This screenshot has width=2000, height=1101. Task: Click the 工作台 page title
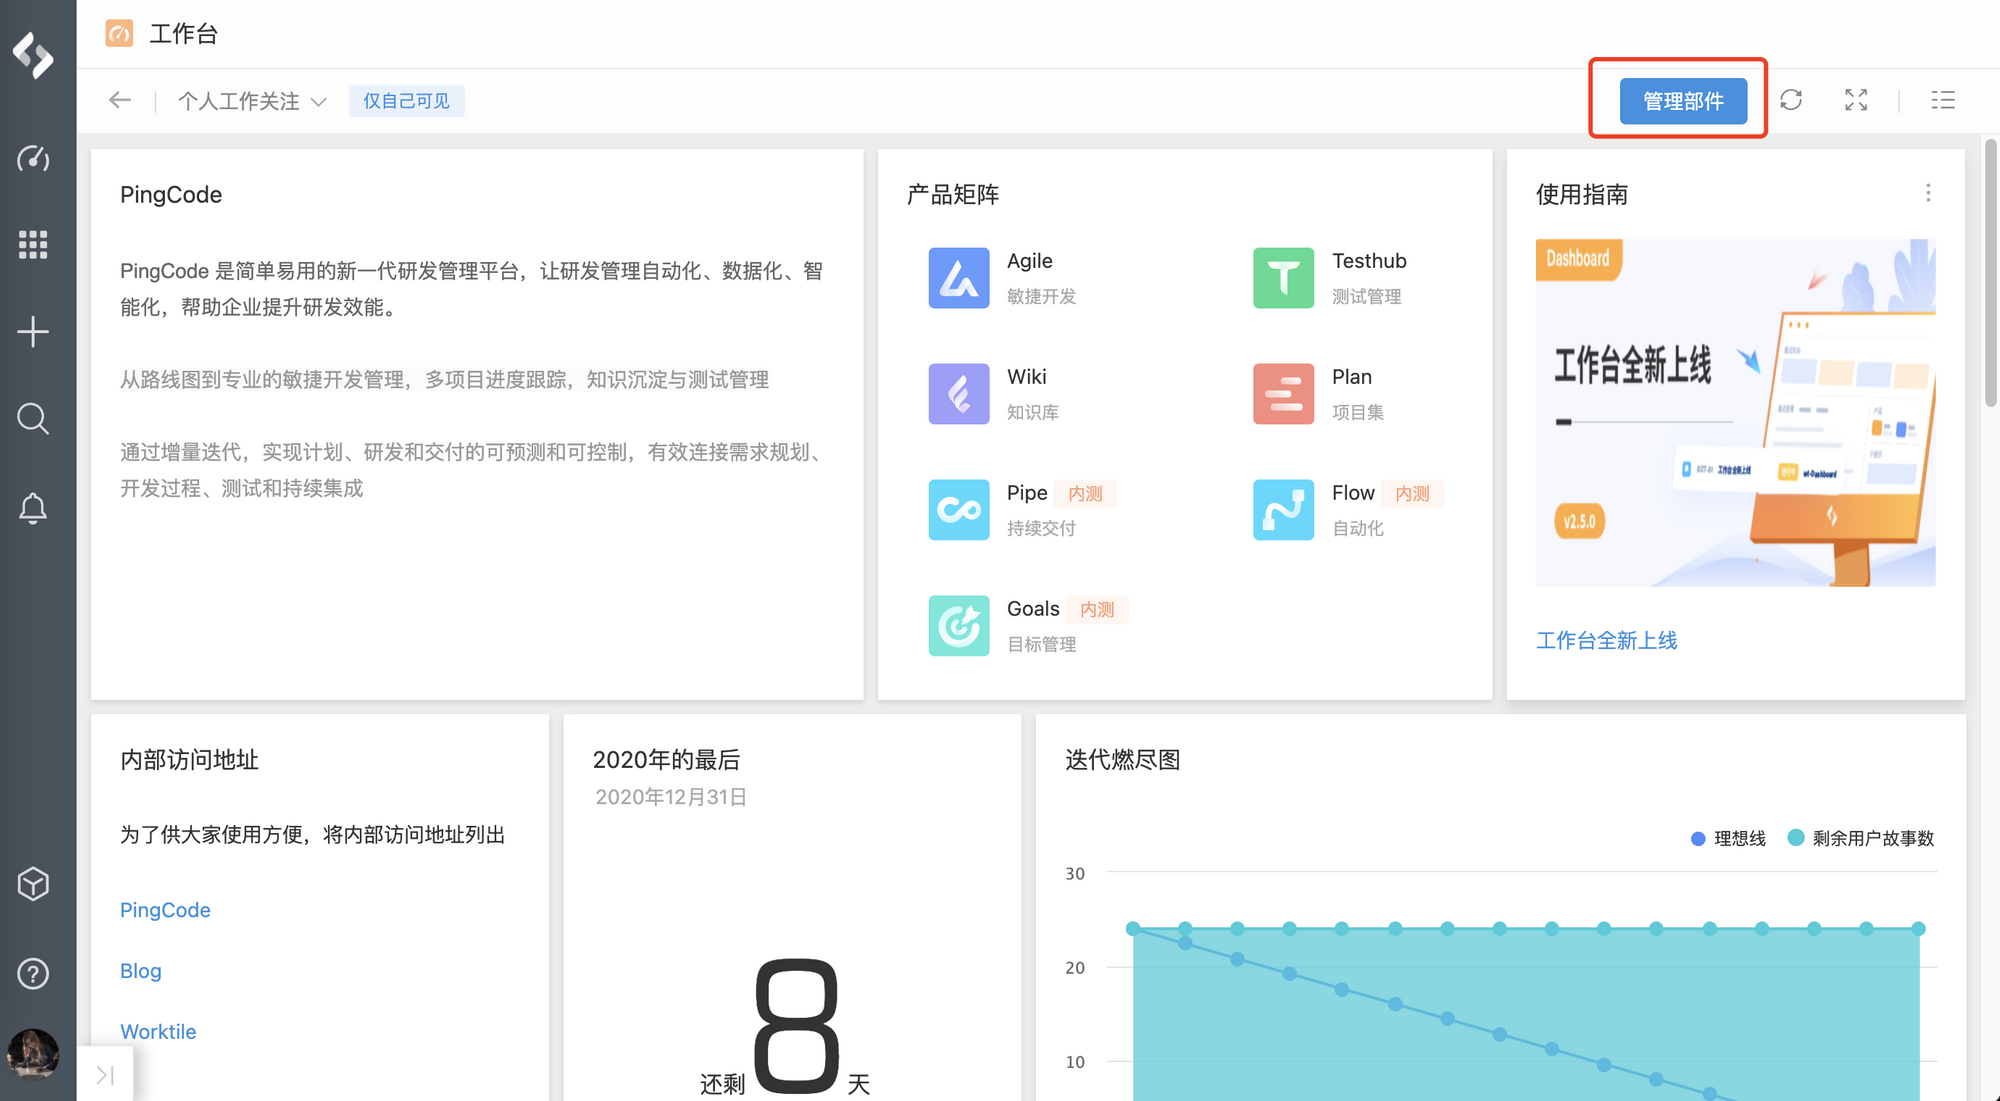[x=183, y=34]
